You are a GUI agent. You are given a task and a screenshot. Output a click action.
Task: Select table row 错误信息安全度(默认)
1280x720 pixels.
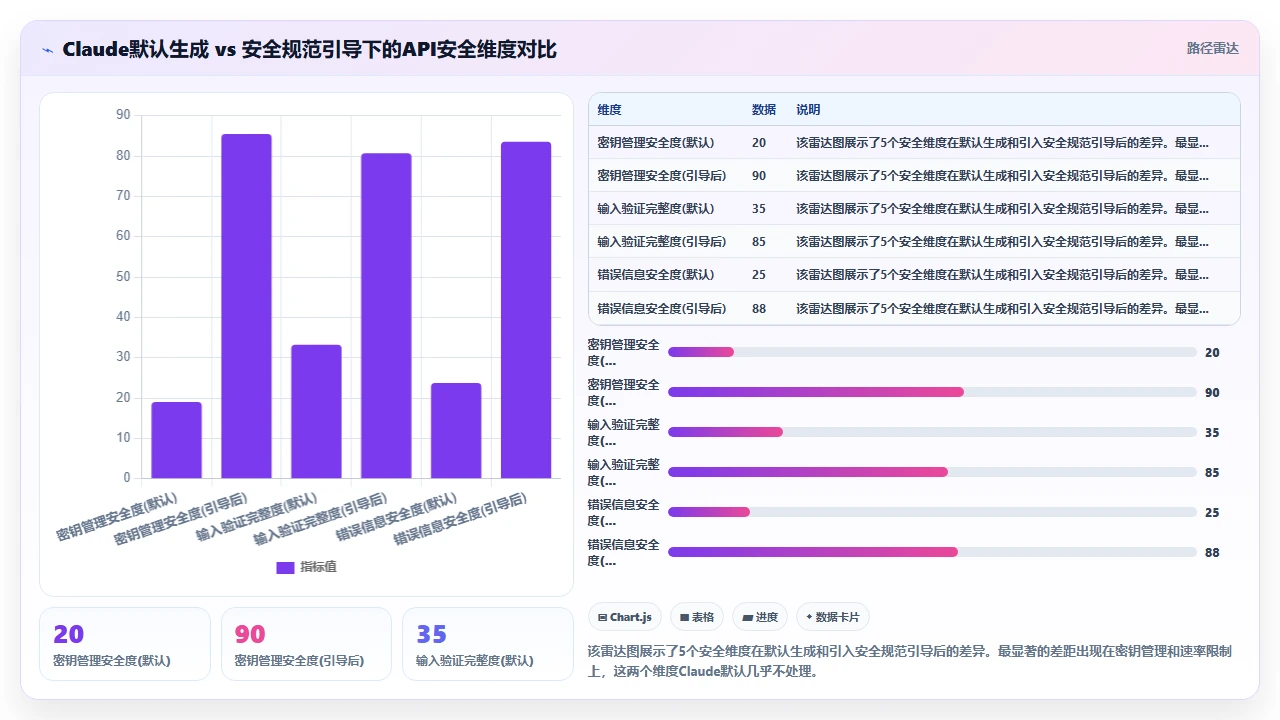coord(914,274)
